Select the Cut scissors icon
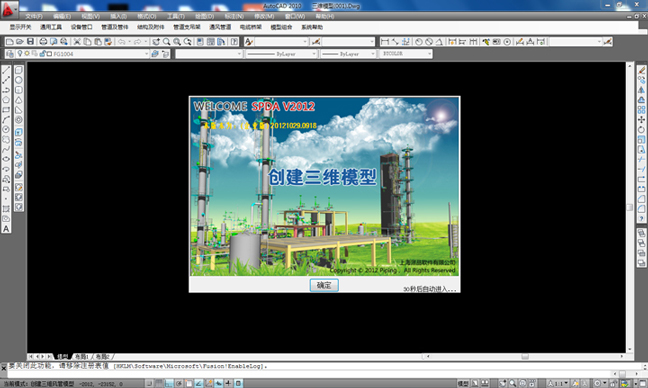The width and height of the screenshot is (648, 388). (77, 41)
